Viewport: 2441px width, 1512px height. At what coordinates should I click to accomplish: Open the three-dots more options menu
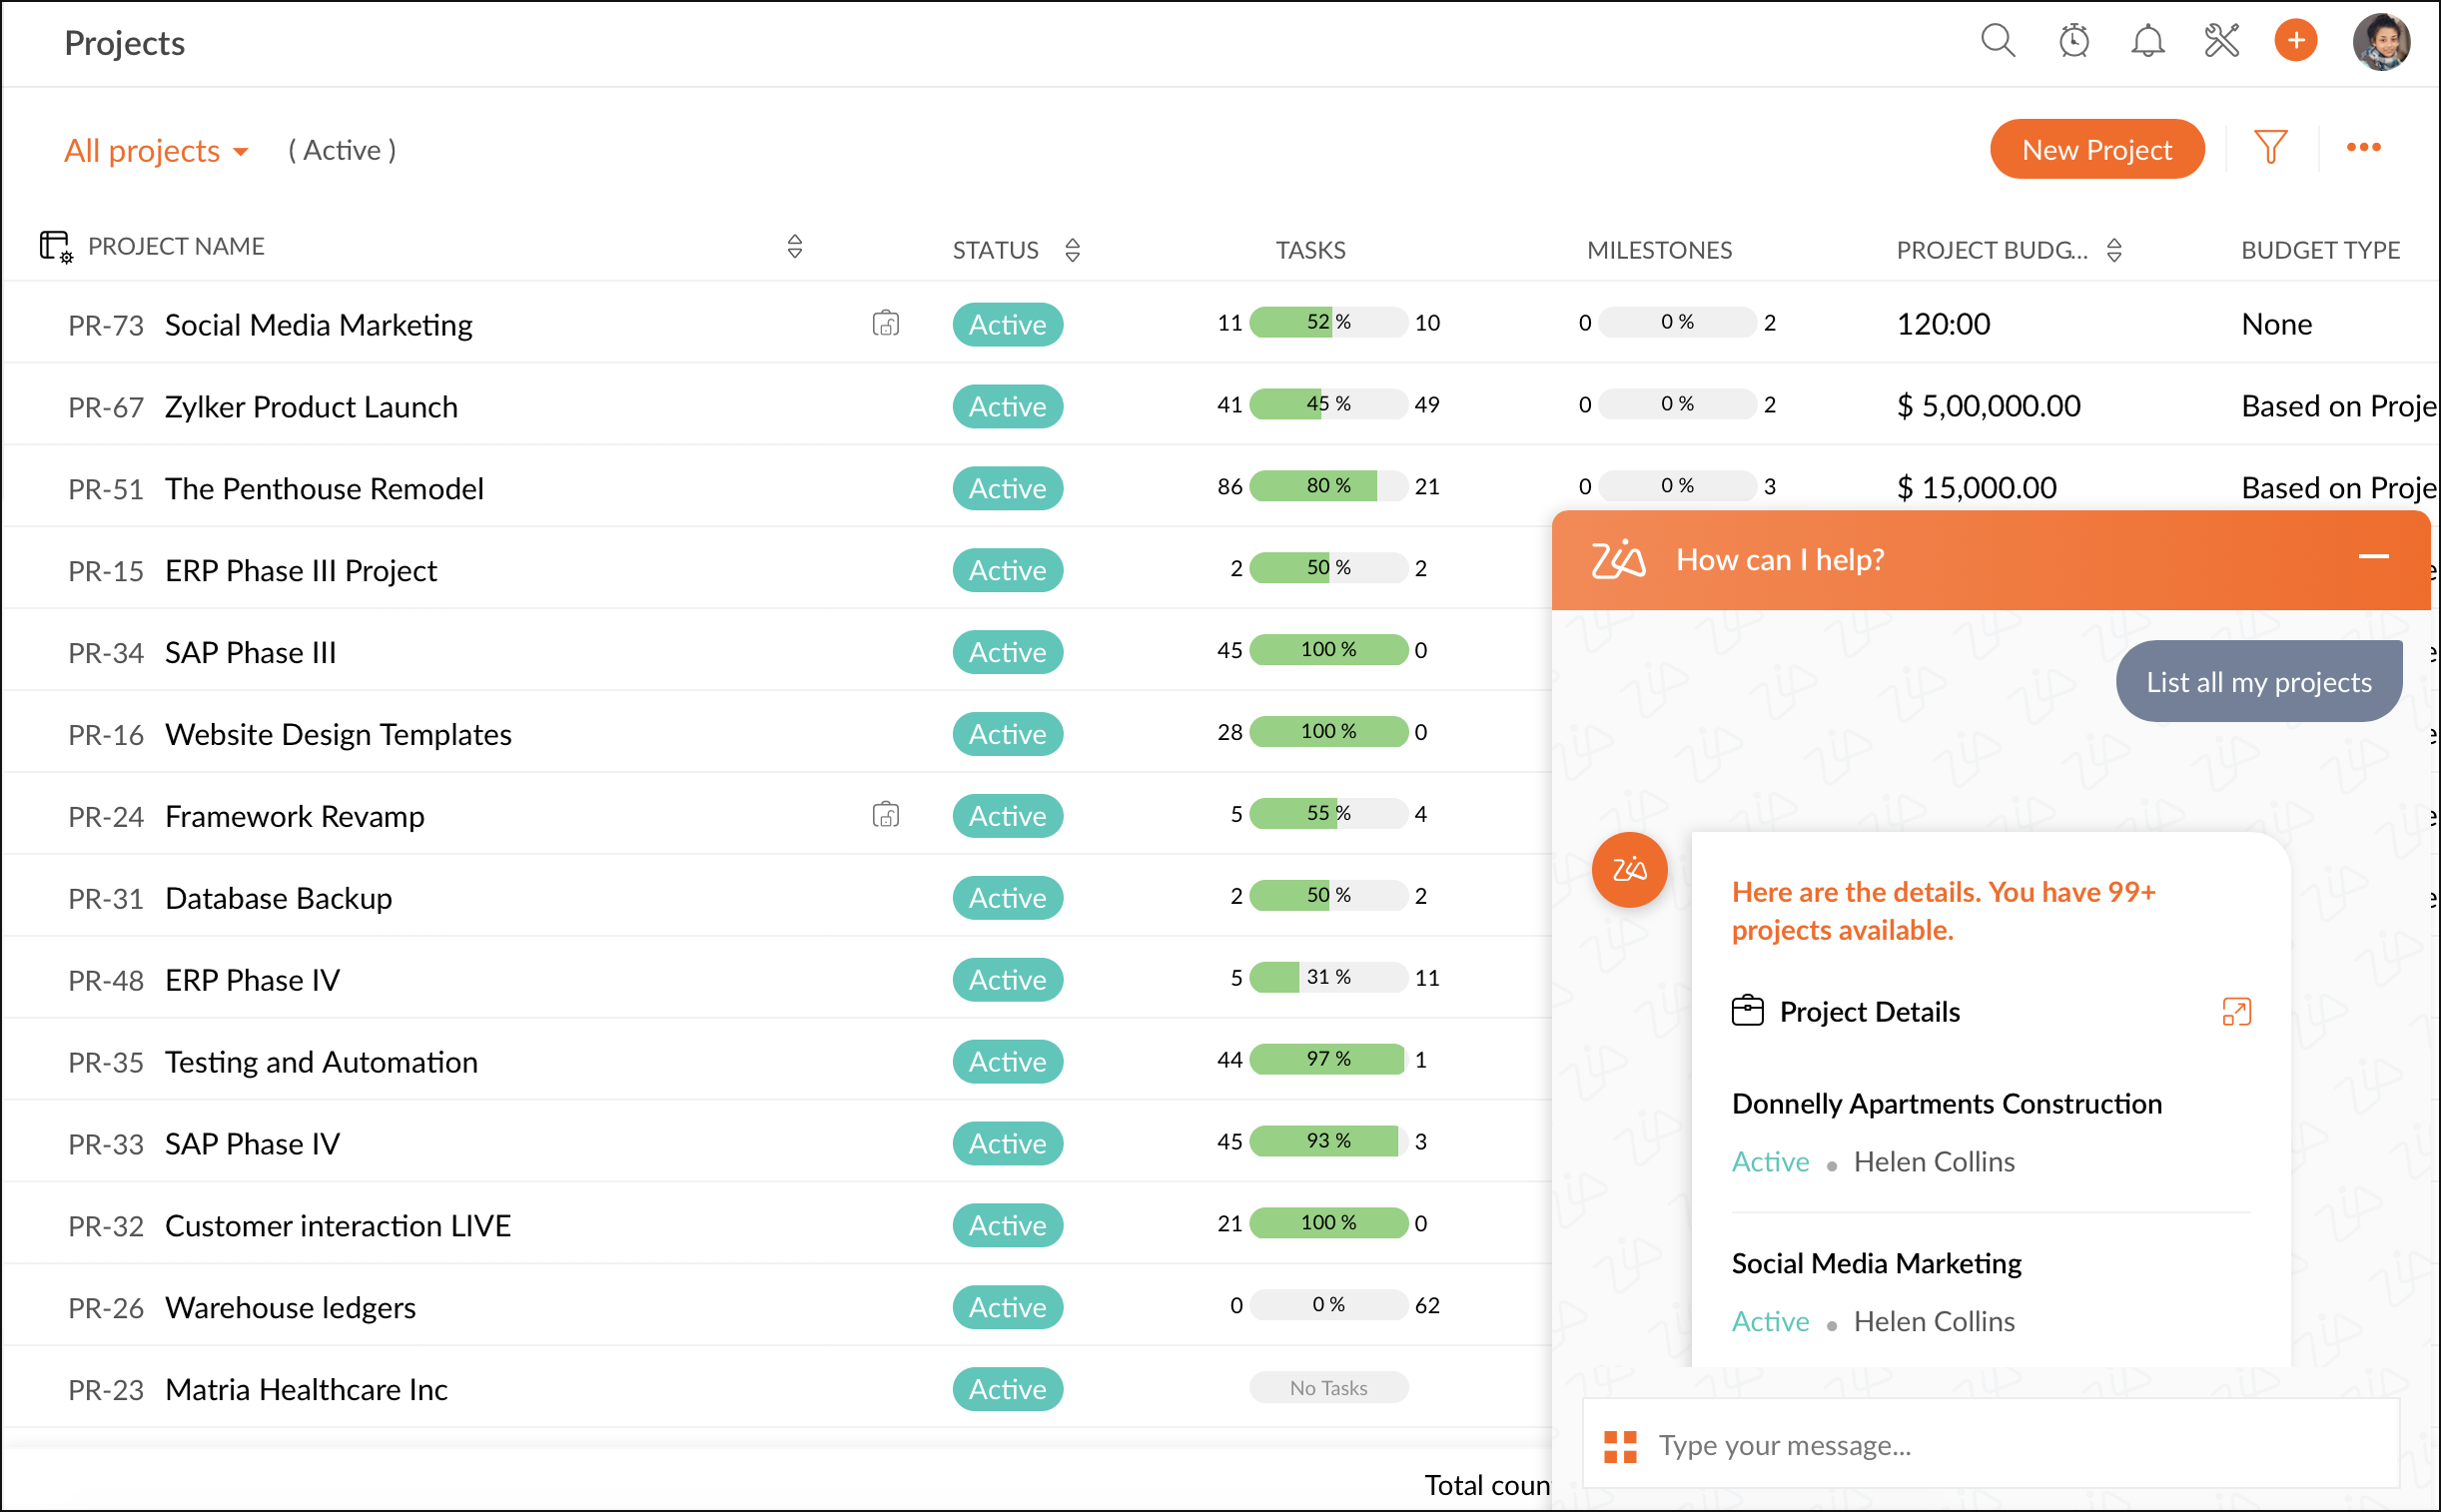pos(2363,148)
